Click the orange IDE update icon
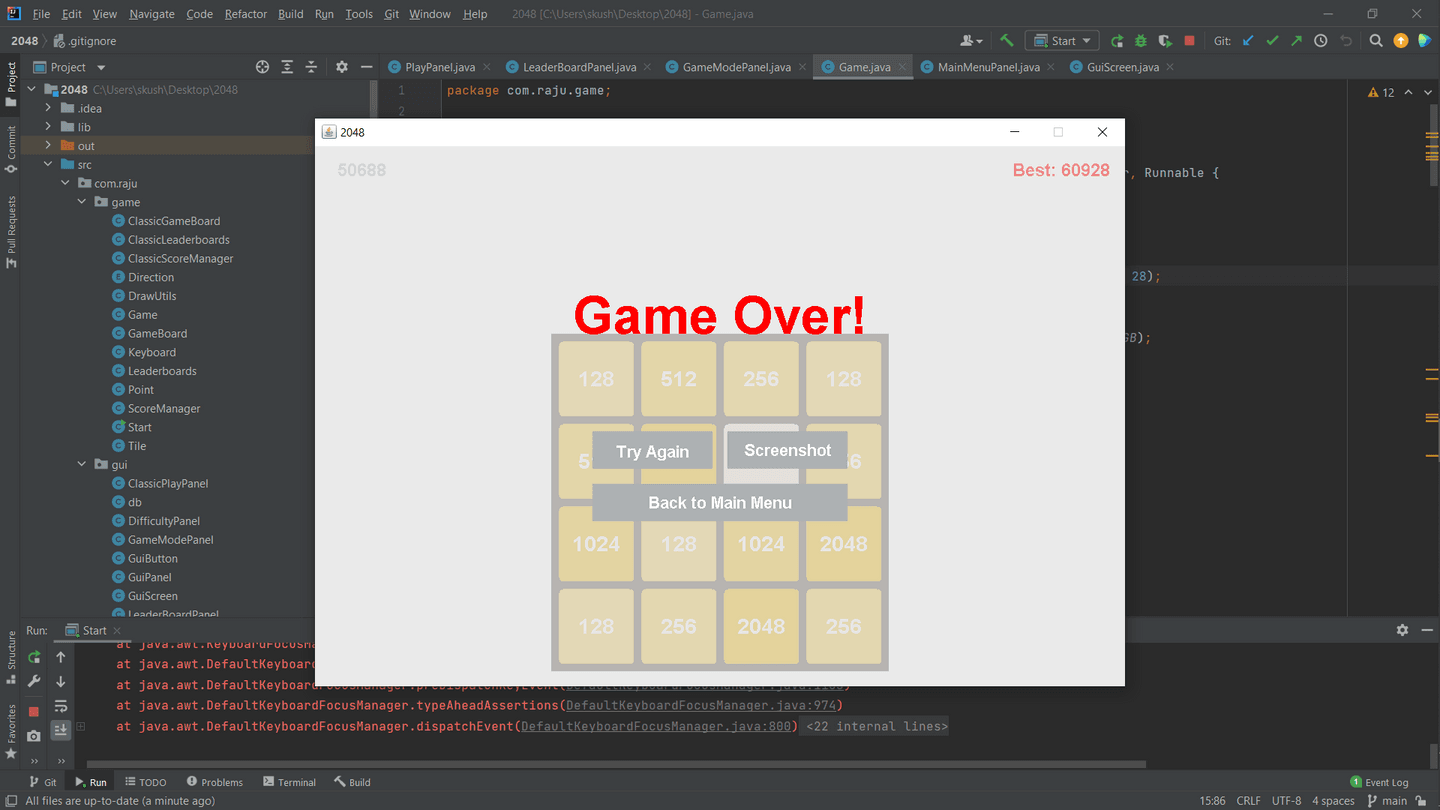The image size is (1440, 810). click(1400, 41)
